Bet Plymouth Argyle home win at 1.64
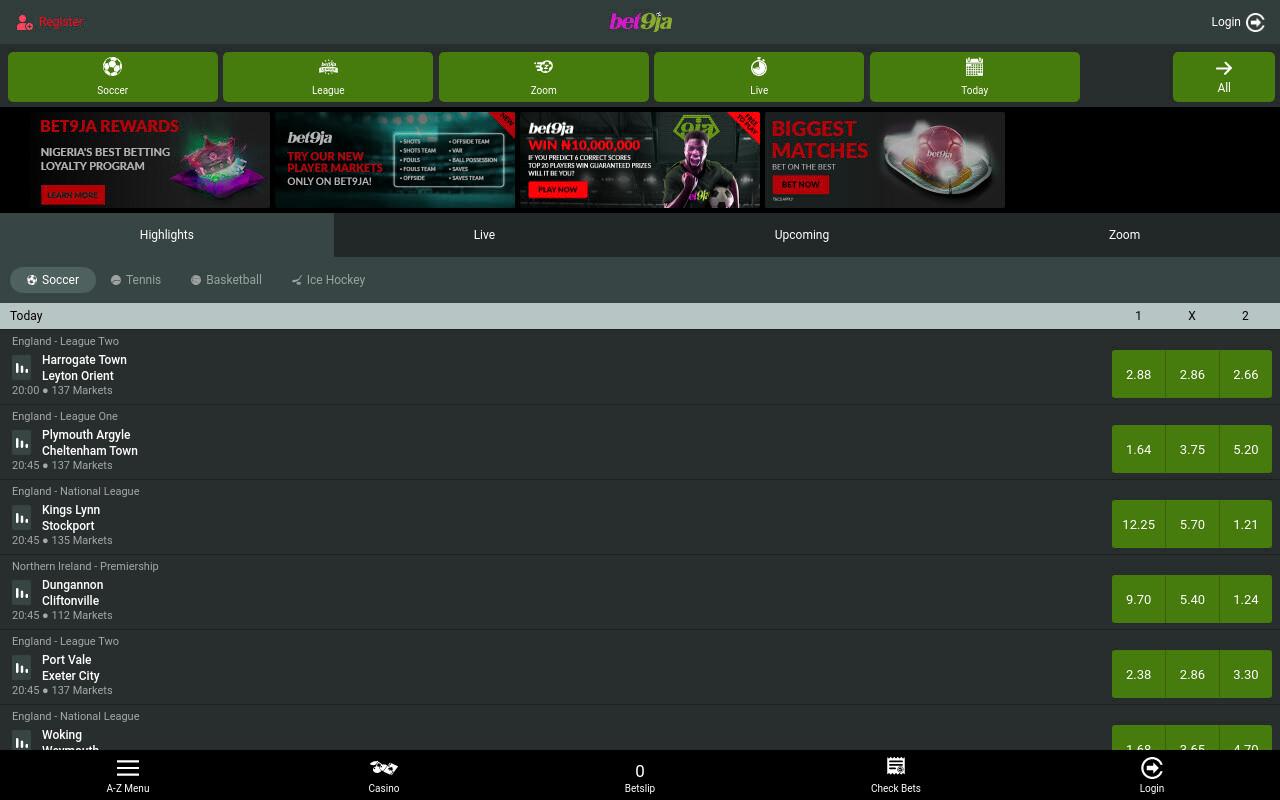 click(1138, 449)
